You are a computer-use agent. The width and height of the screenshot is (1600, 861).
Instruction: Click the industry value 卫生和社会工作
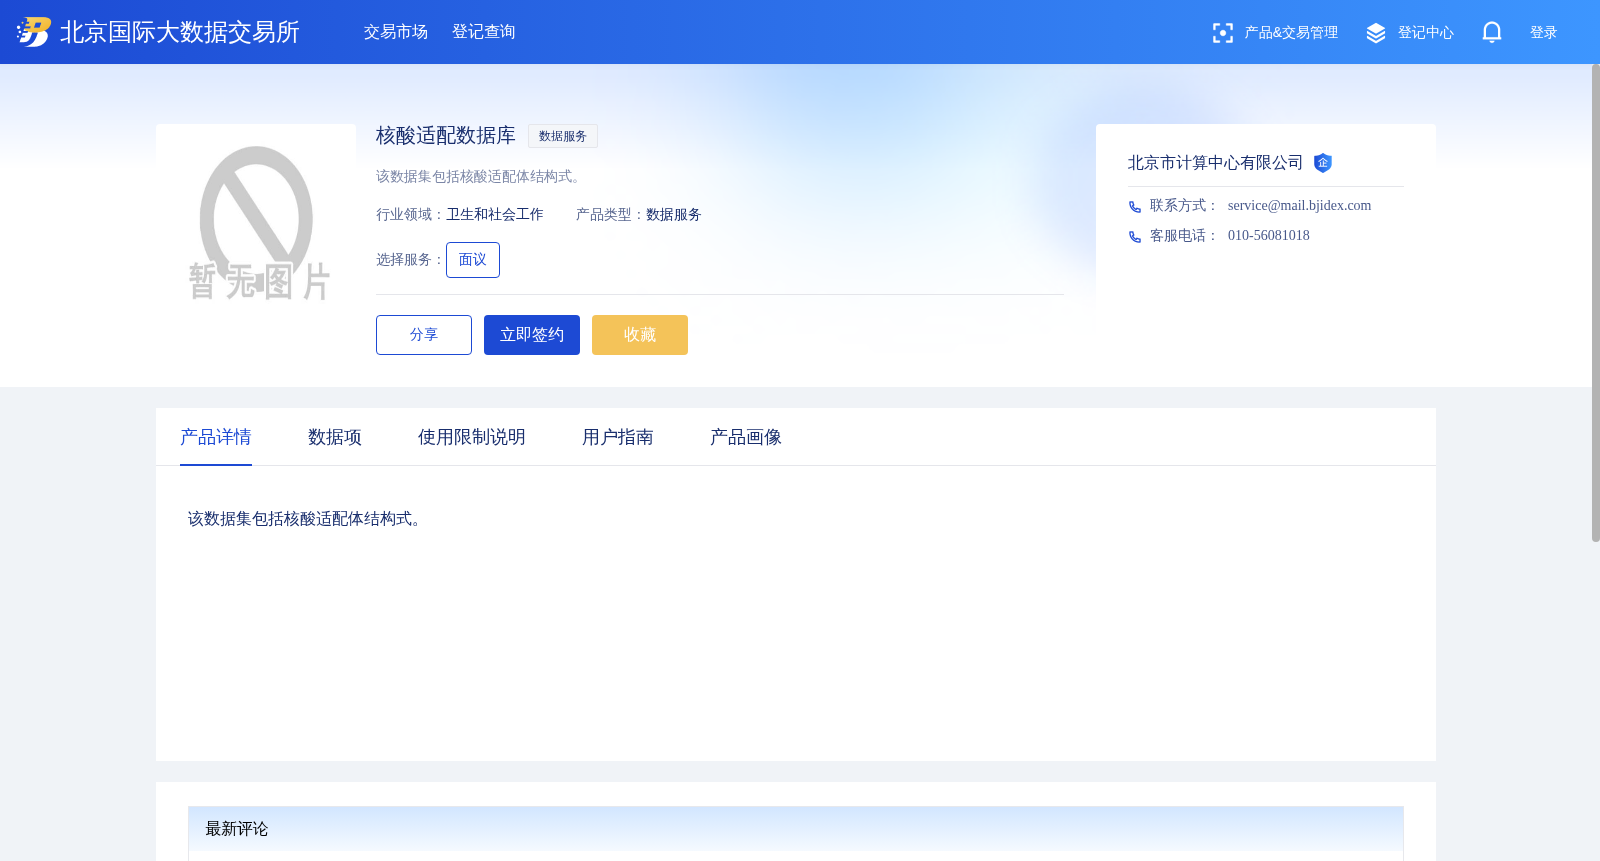tap(495, 215)
